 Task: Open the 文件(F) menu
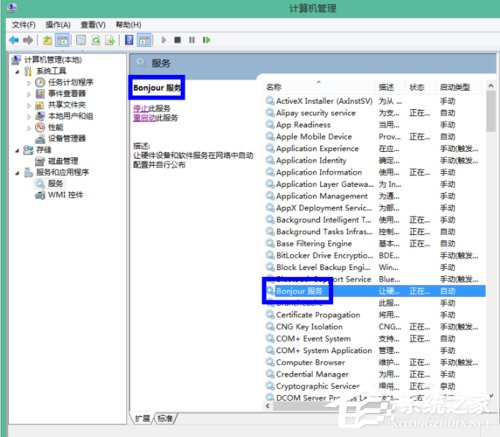click(x=24, y=25)
